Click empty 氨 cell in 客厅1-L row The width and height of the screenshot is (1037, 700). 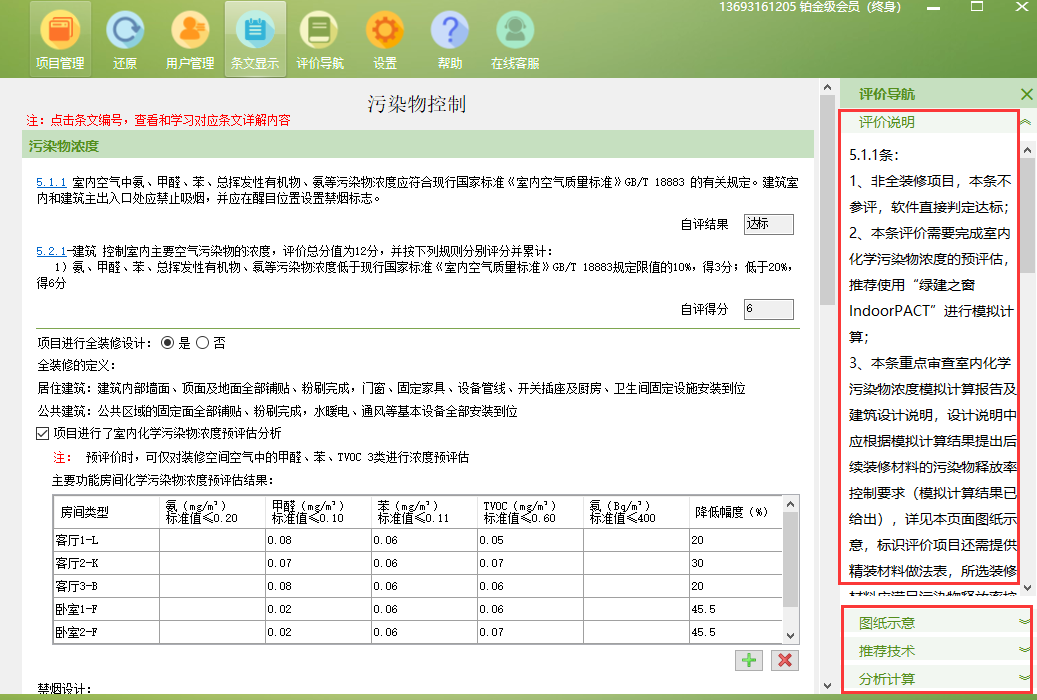[x=212, y=540]
